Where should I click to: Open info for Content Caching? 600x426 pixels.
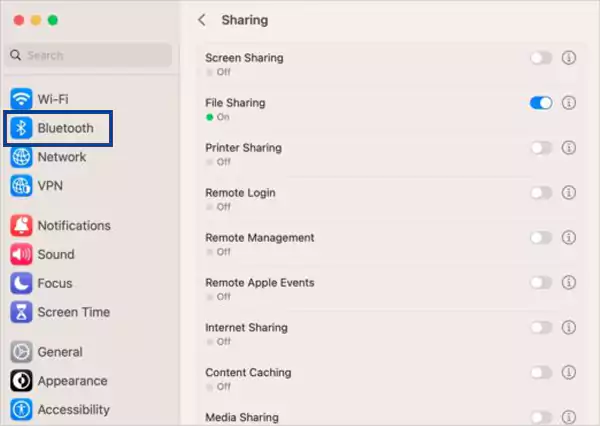(x=569, y=372)
